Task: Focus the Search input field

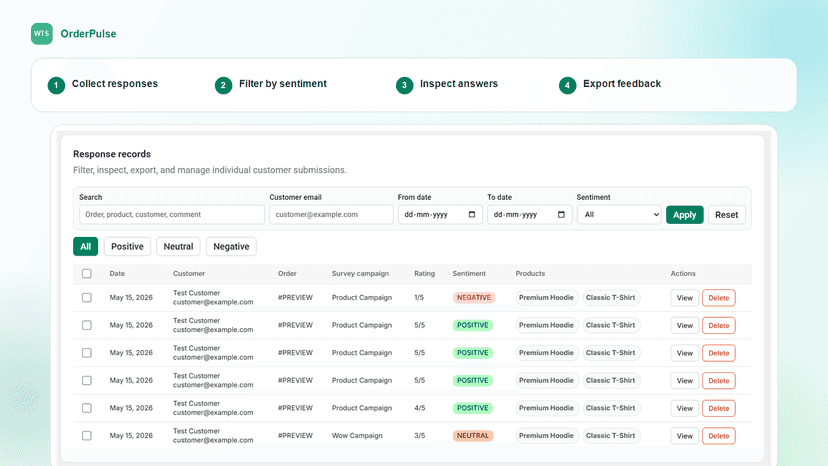Action: point(172,215)
